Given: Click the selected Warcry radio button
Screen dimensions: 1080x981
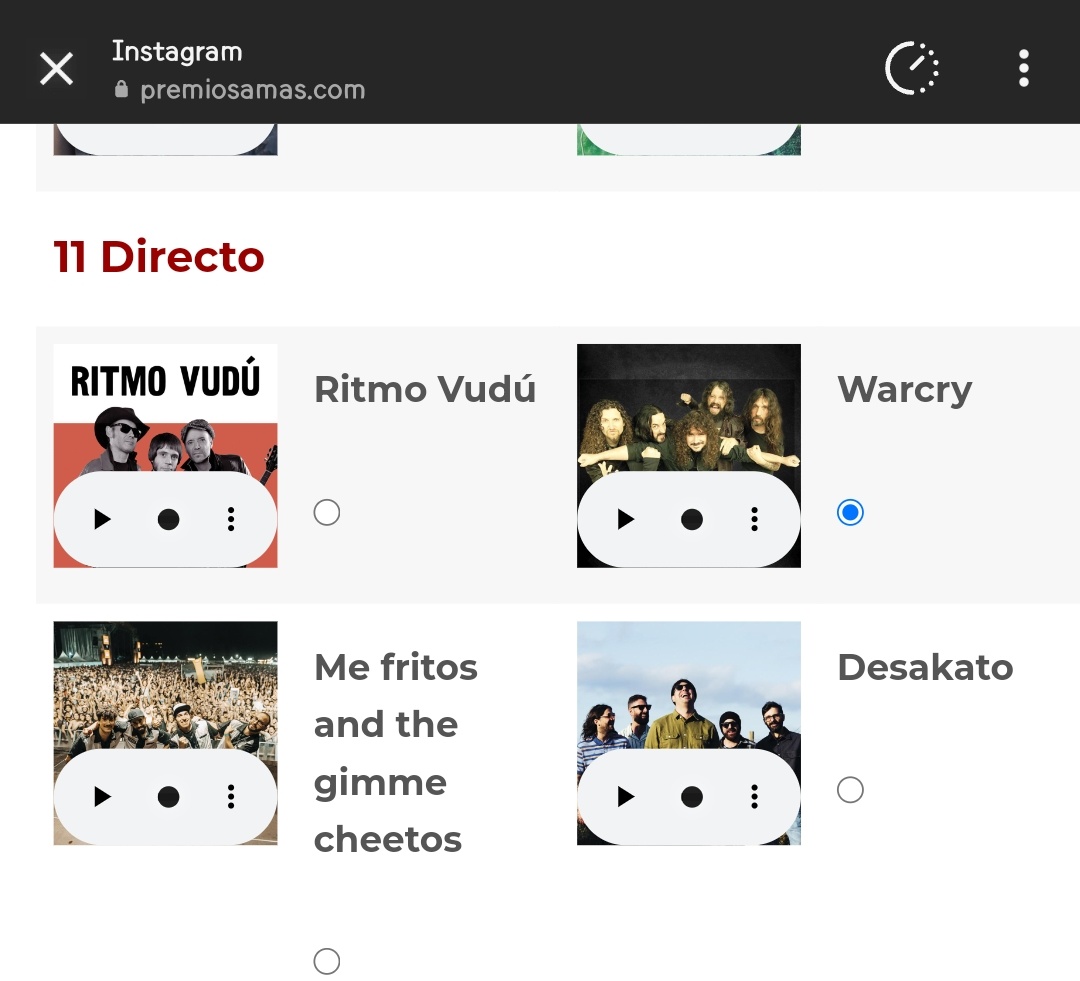Looking at the screenshot, I should pyautogui.click(x=850, y=513).
